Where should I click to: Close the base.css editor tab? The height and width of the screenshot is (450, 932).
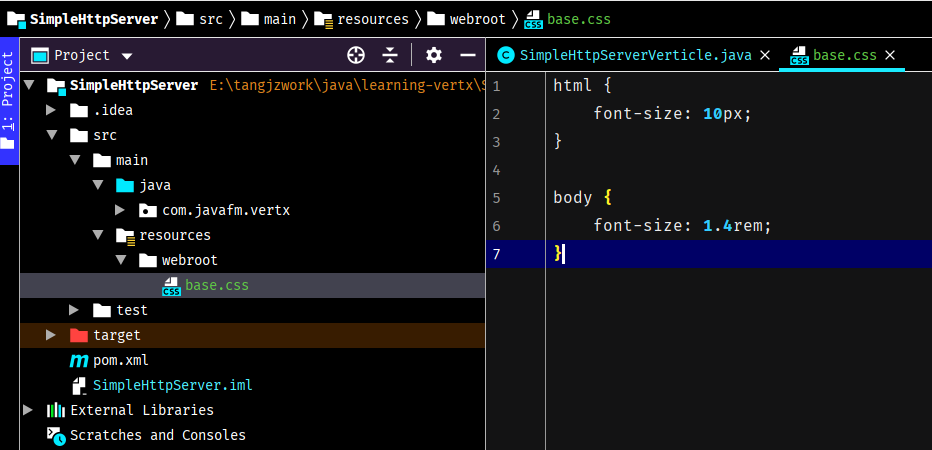(890, 56)
